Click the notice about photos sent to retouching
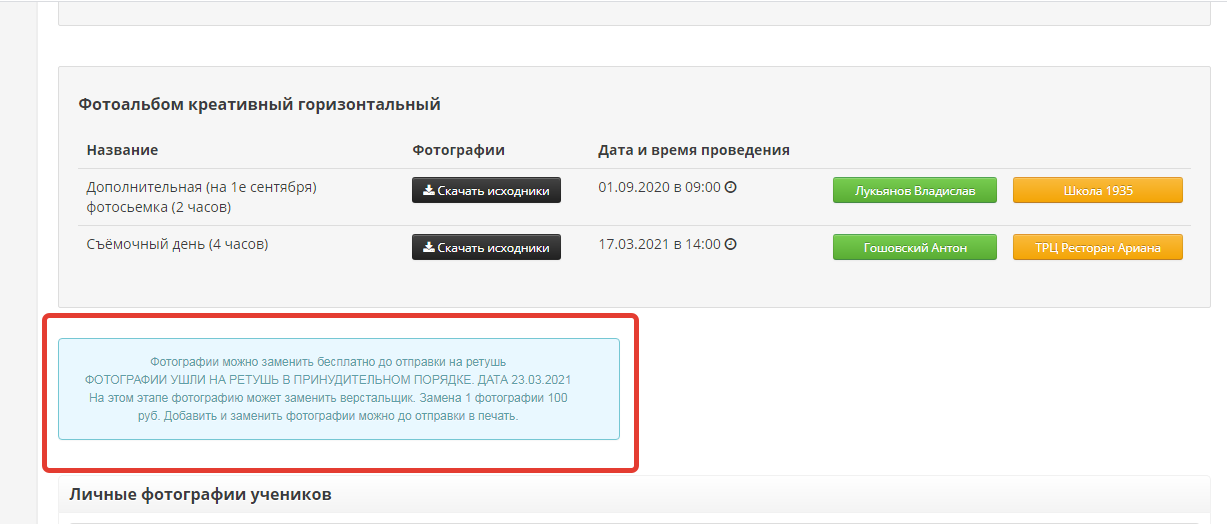The width and height of the screenshot is (1227, 524). coord(339,389)
